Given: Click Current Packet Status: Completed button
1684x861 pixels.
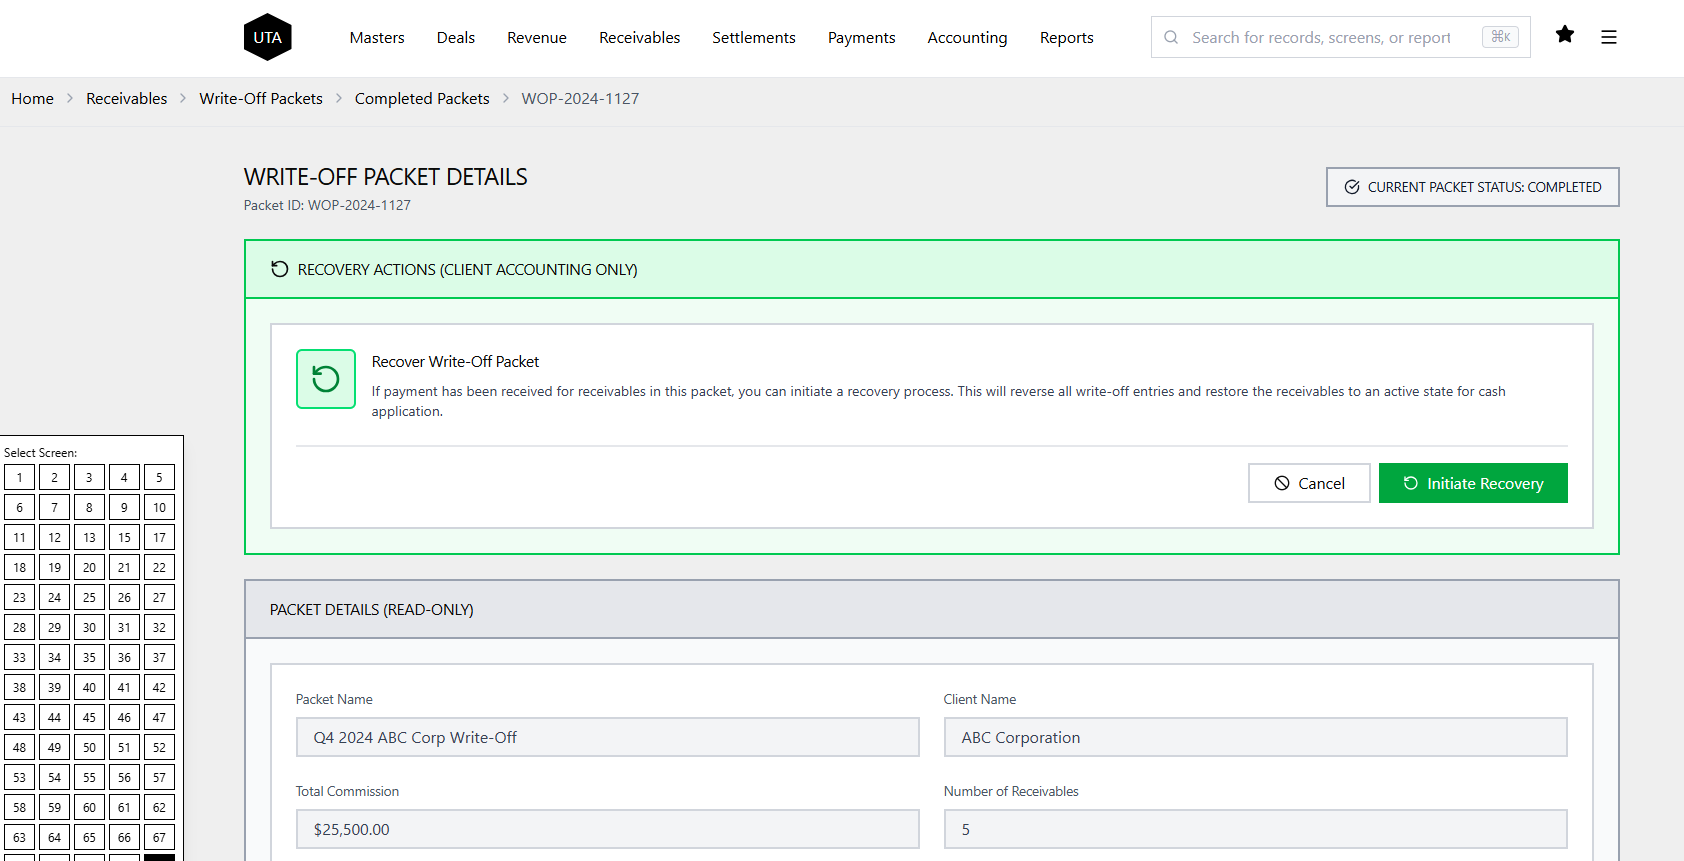Looking at the screenshot, I should 1473,187.
